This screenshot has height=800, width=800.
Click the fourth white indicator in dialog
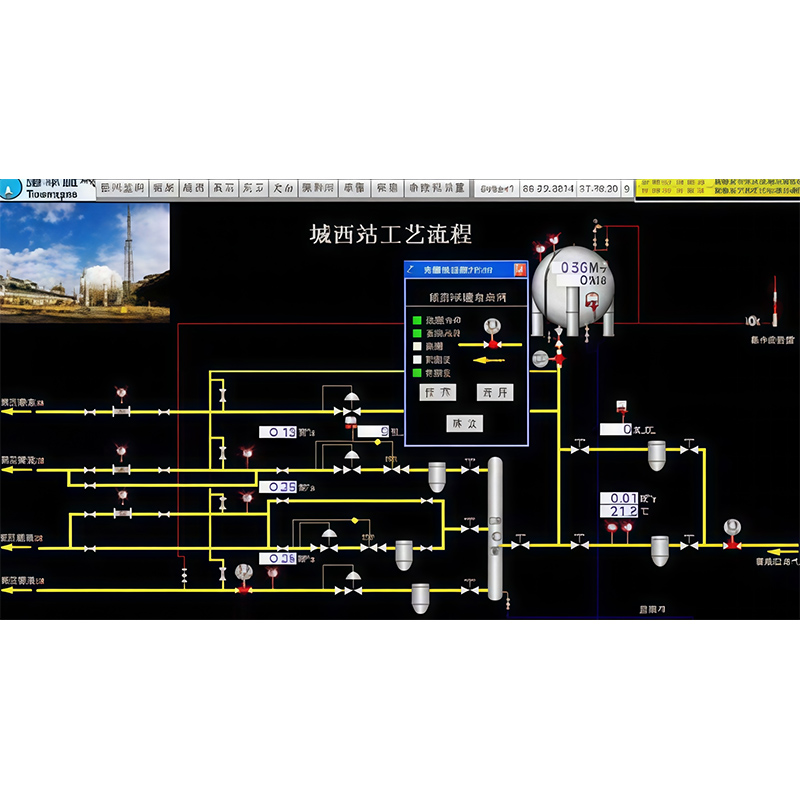[x=417, y=360]
